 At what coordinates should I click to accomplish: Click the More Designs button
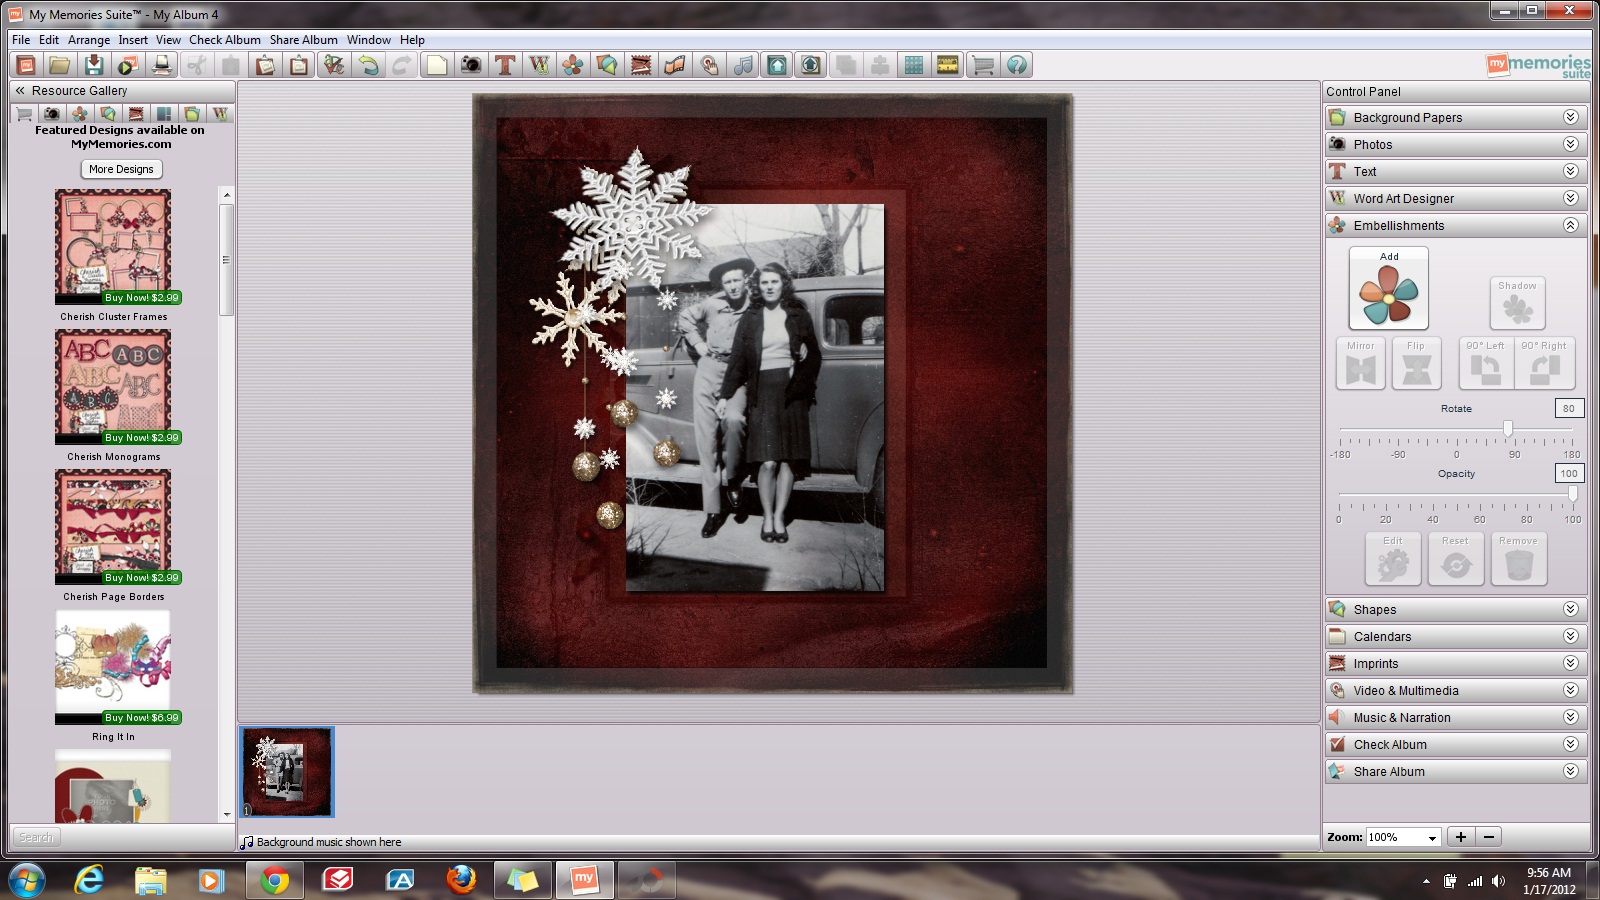[121, 169]
